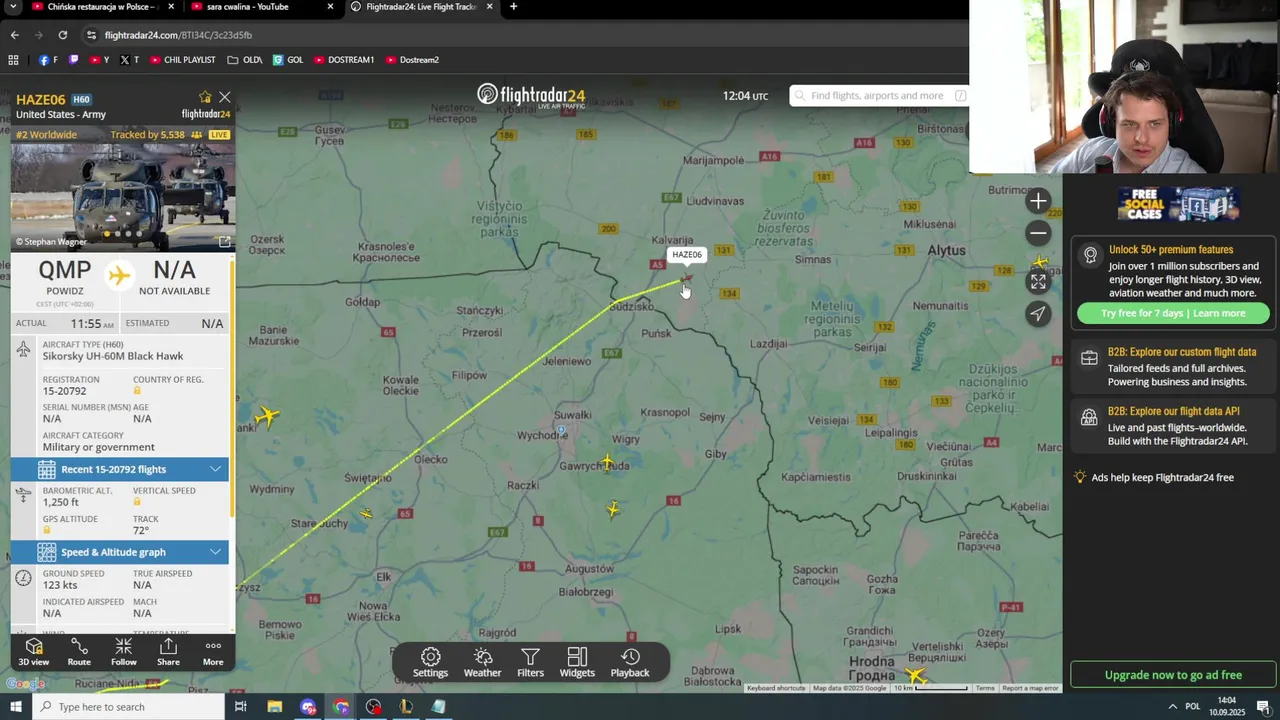Click Upgrade now to go ad free

pyautogui.click(x=1173, y=675)
